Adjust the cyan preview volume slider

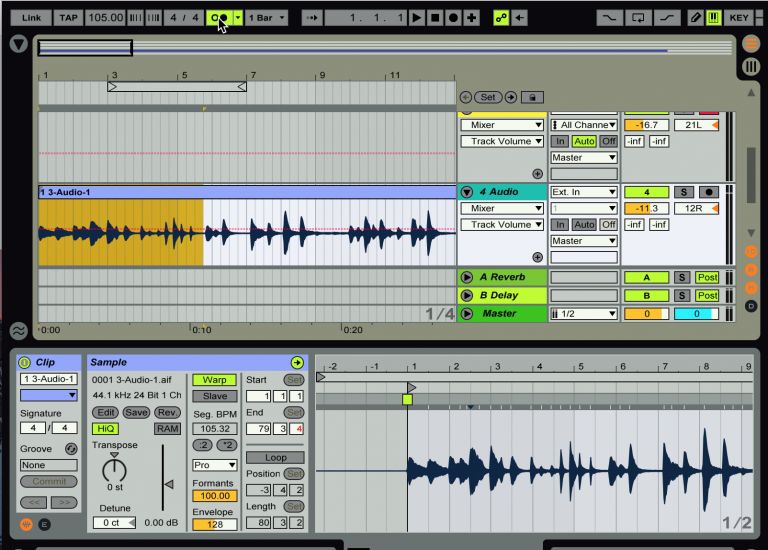click(x=696, y=314)
